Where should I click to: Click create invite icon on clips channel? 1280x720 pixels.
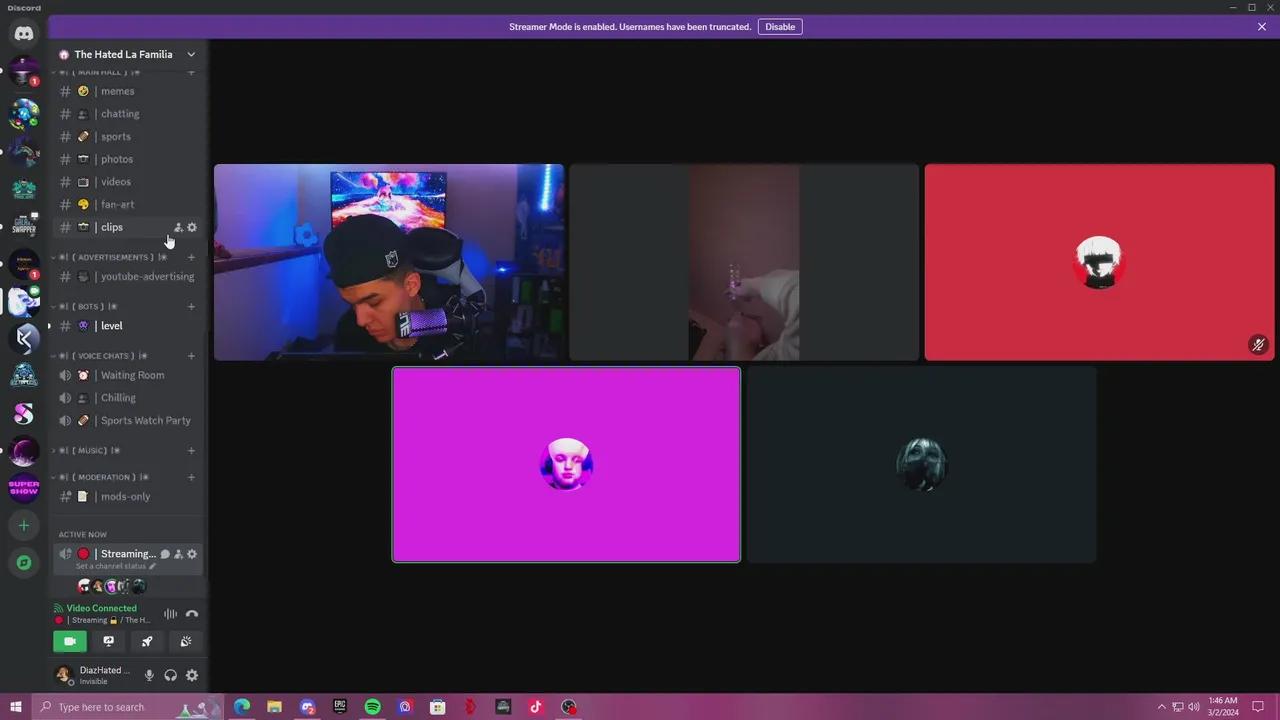(x=178, y=227)
